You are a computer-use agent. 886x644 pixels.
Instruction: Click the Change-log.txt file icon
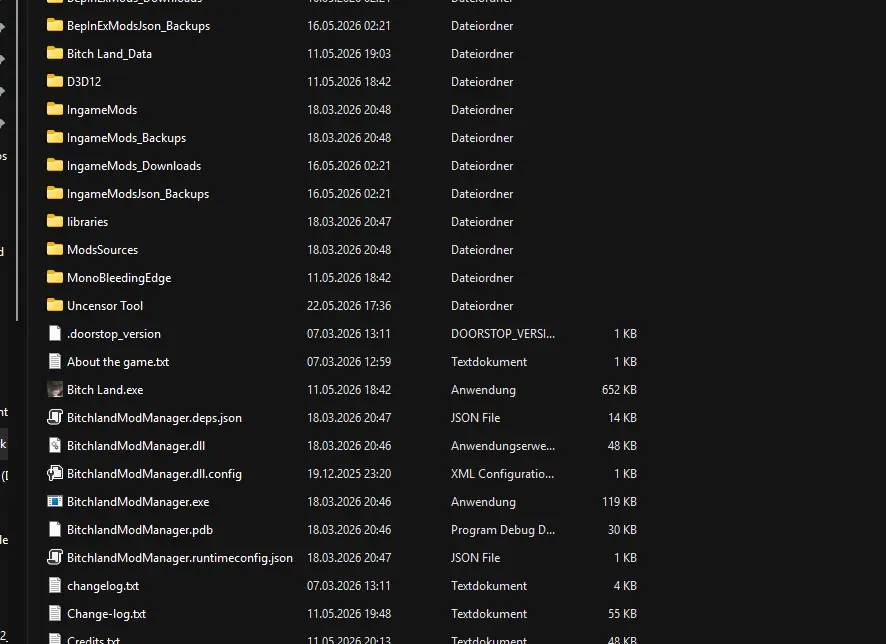point(55,613)
